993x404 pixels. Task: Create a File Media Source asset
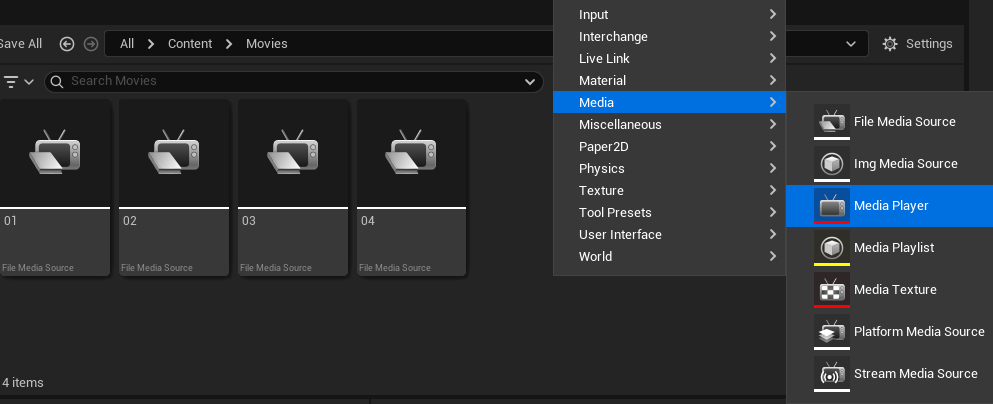[890, 121]
